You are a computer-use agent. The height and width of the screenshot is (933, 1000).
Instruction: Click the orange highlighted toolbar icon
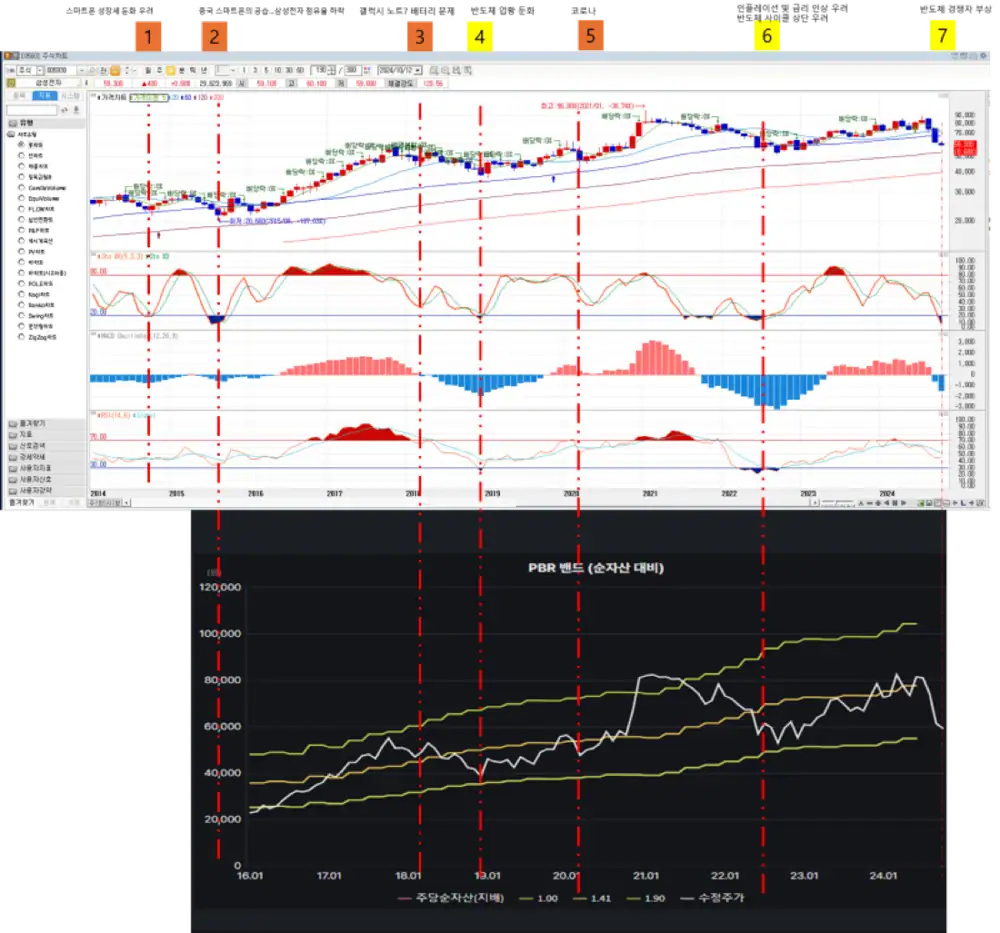115,70
